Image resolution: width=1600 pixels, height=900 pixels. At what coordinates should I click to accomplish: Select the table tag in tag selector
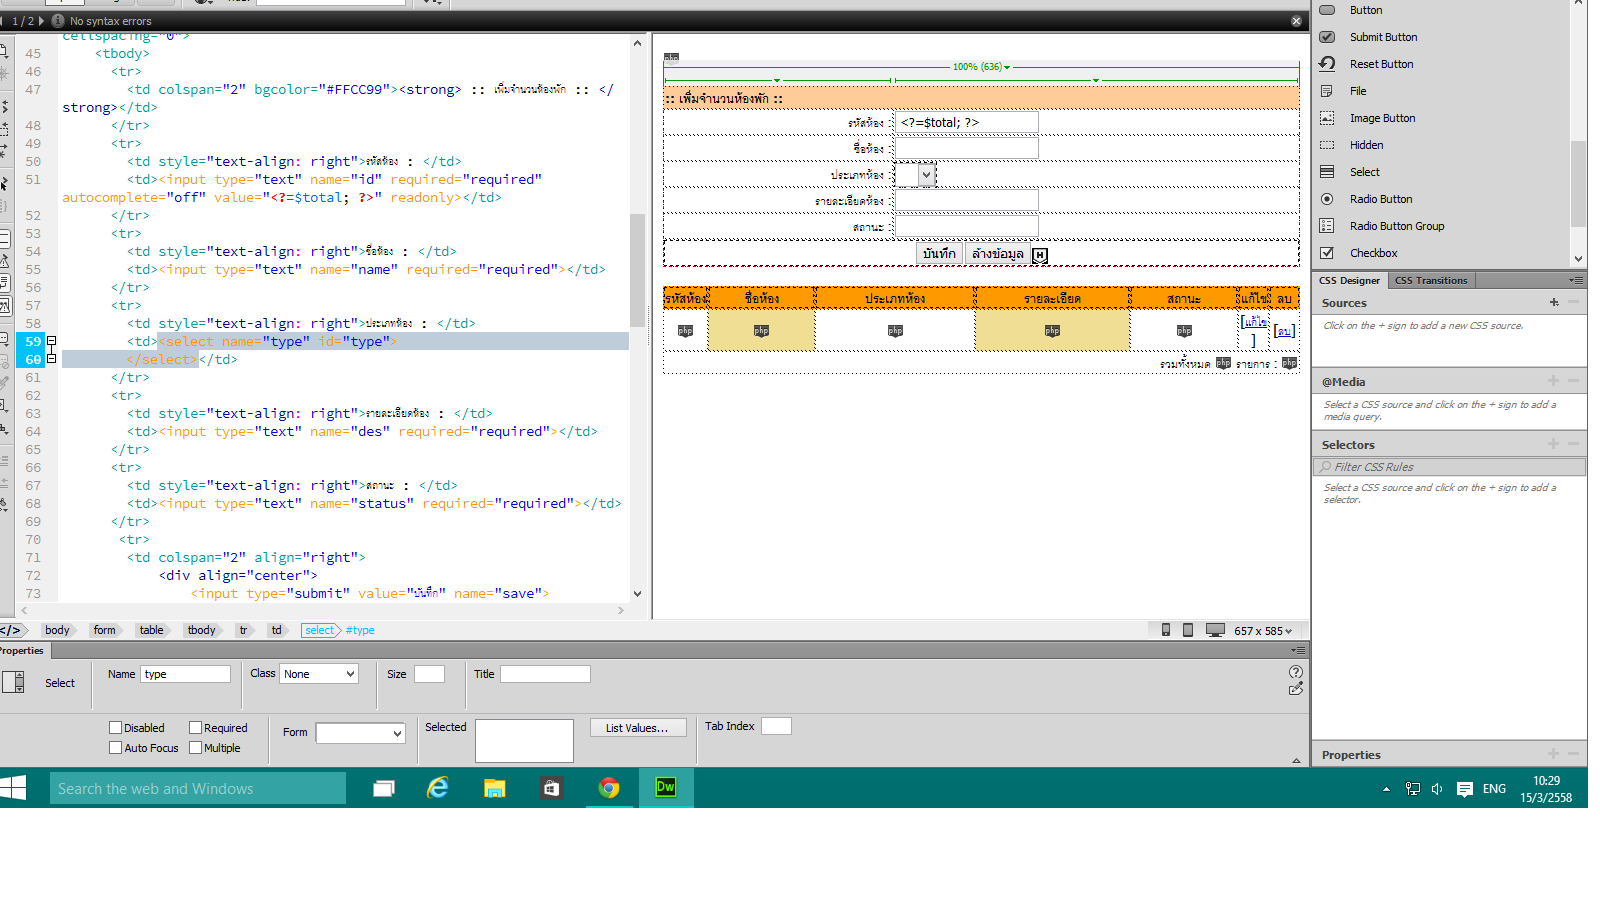[151, 630]
